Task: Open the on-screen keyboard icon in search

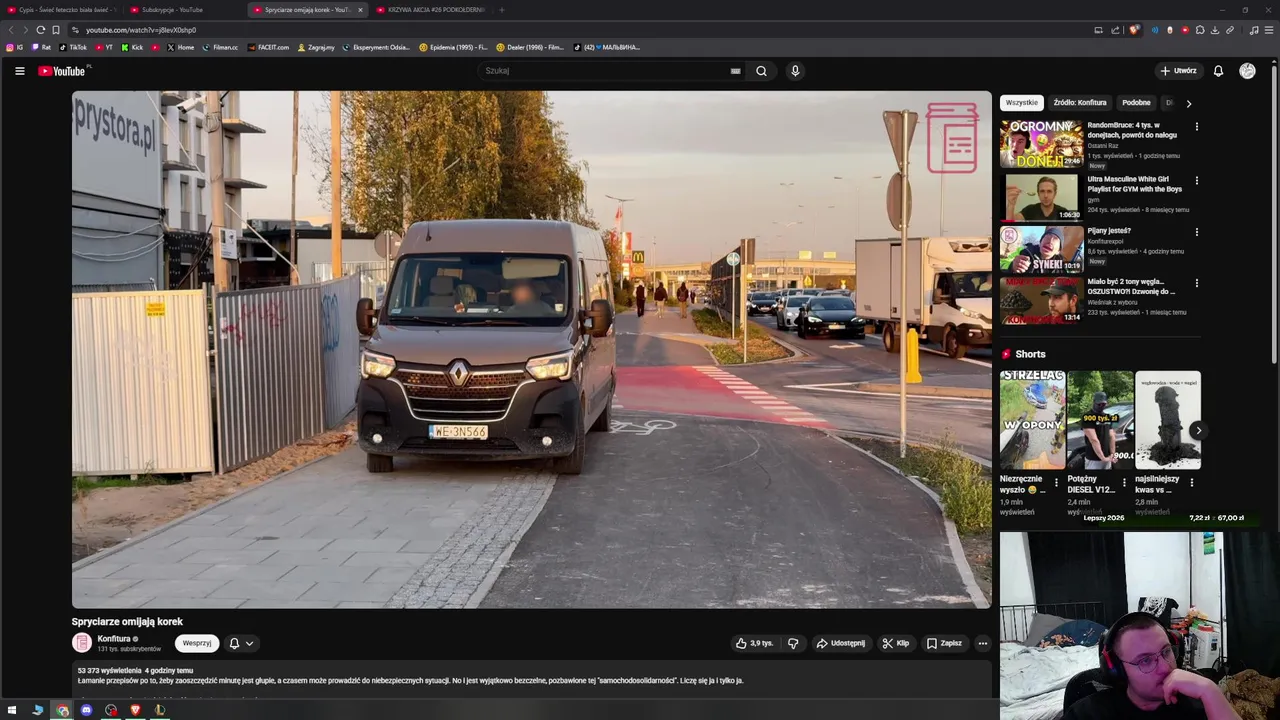Action: (736, 71)
